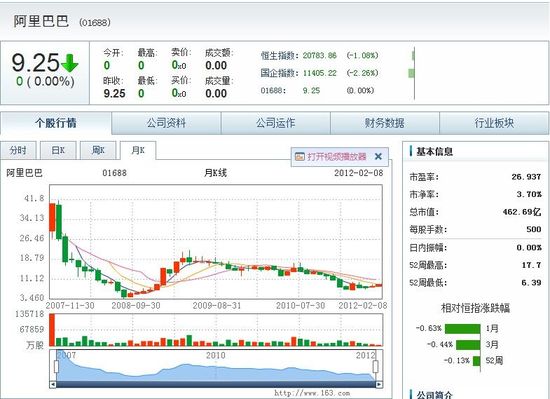Click the 市盈率 value 26.937
Image resolution: width=550 pixels, height=399 pixels.
[526, 177]
